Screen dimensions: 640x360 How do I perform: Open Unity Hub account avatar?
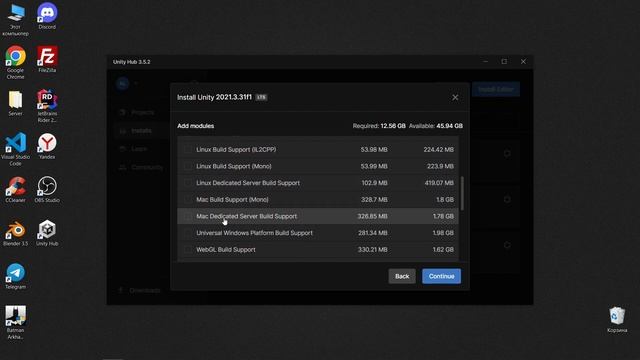click(x=122, y=84)
